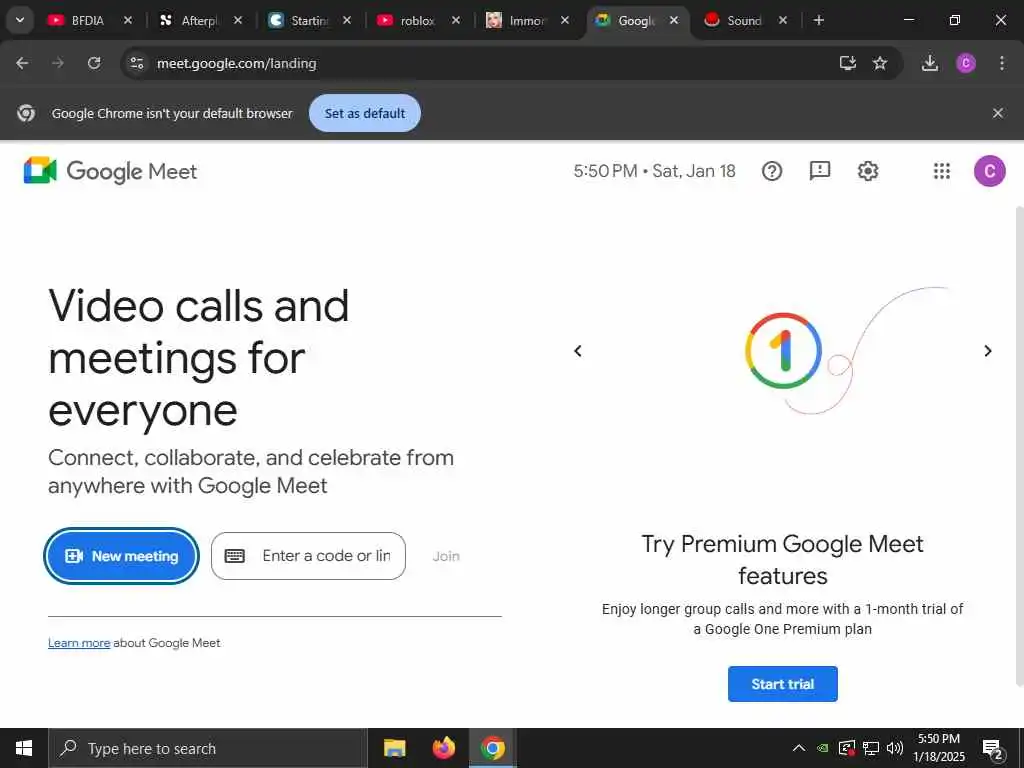
Task: Close the BFDIA tab
Action: 128,20
